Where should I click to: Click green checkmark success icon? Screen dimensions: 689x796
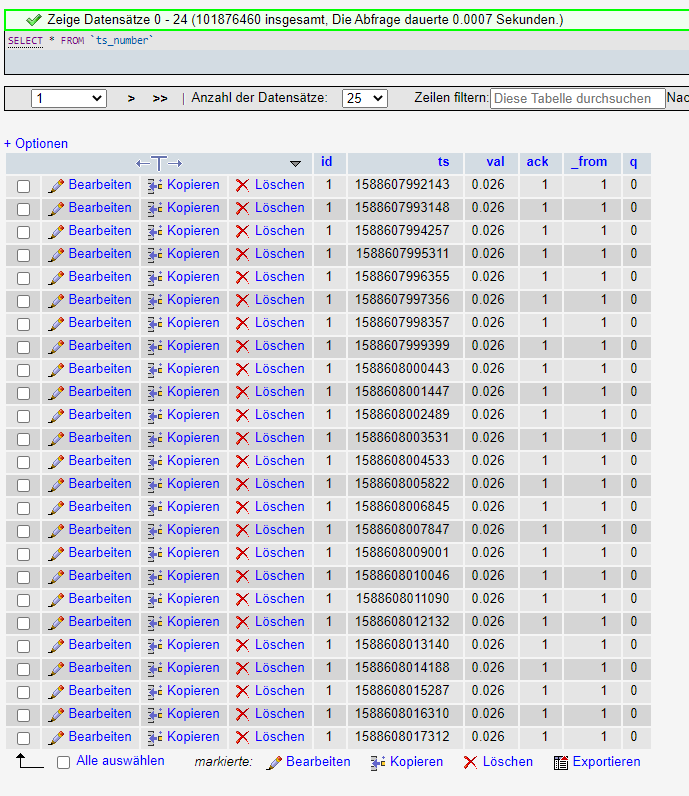[x=34, y=20]
